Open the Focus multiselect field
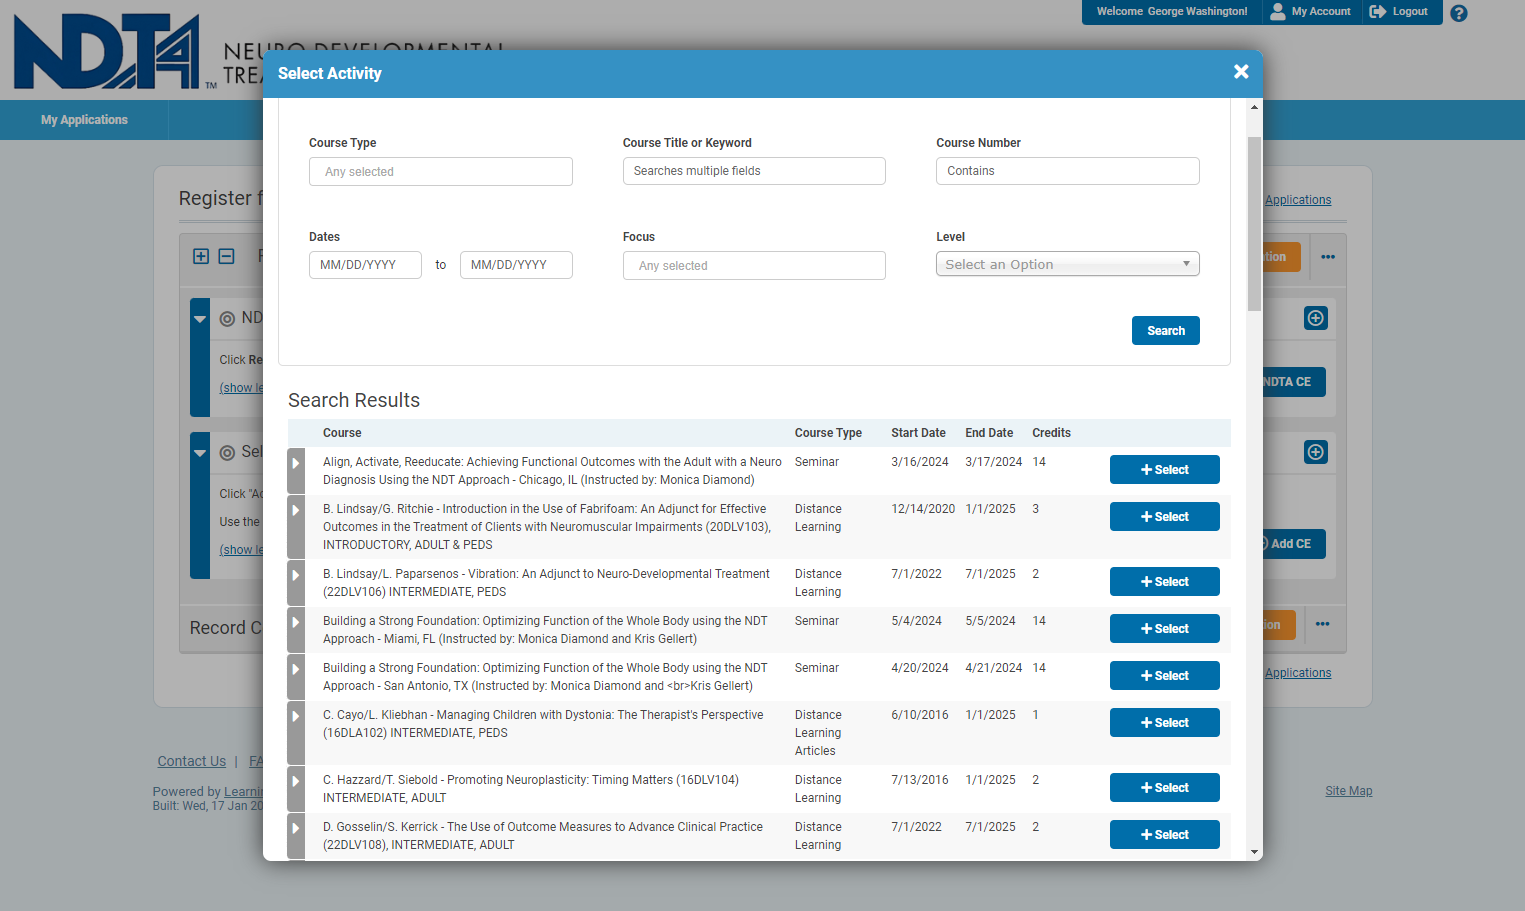The height and width of the screenshot is (911, 1525). (x=754, y=265)
